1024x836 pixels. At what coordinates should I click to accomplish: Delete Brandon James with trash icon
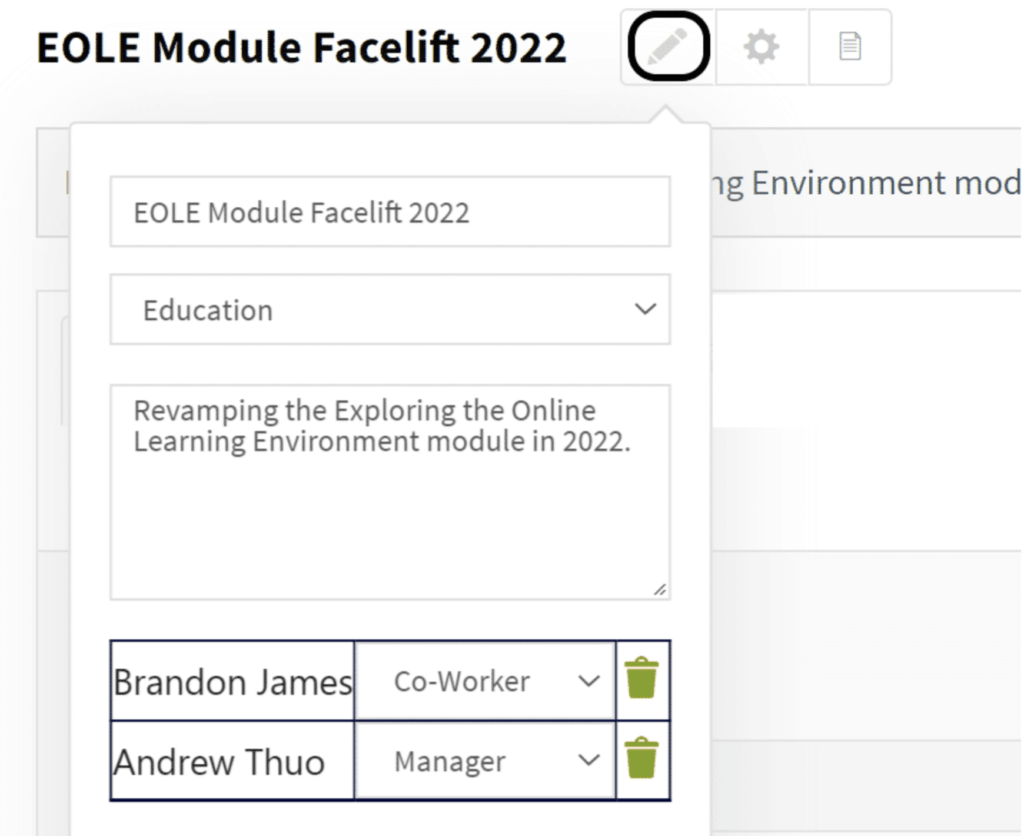pyautogui.click(x=642, y=679)
